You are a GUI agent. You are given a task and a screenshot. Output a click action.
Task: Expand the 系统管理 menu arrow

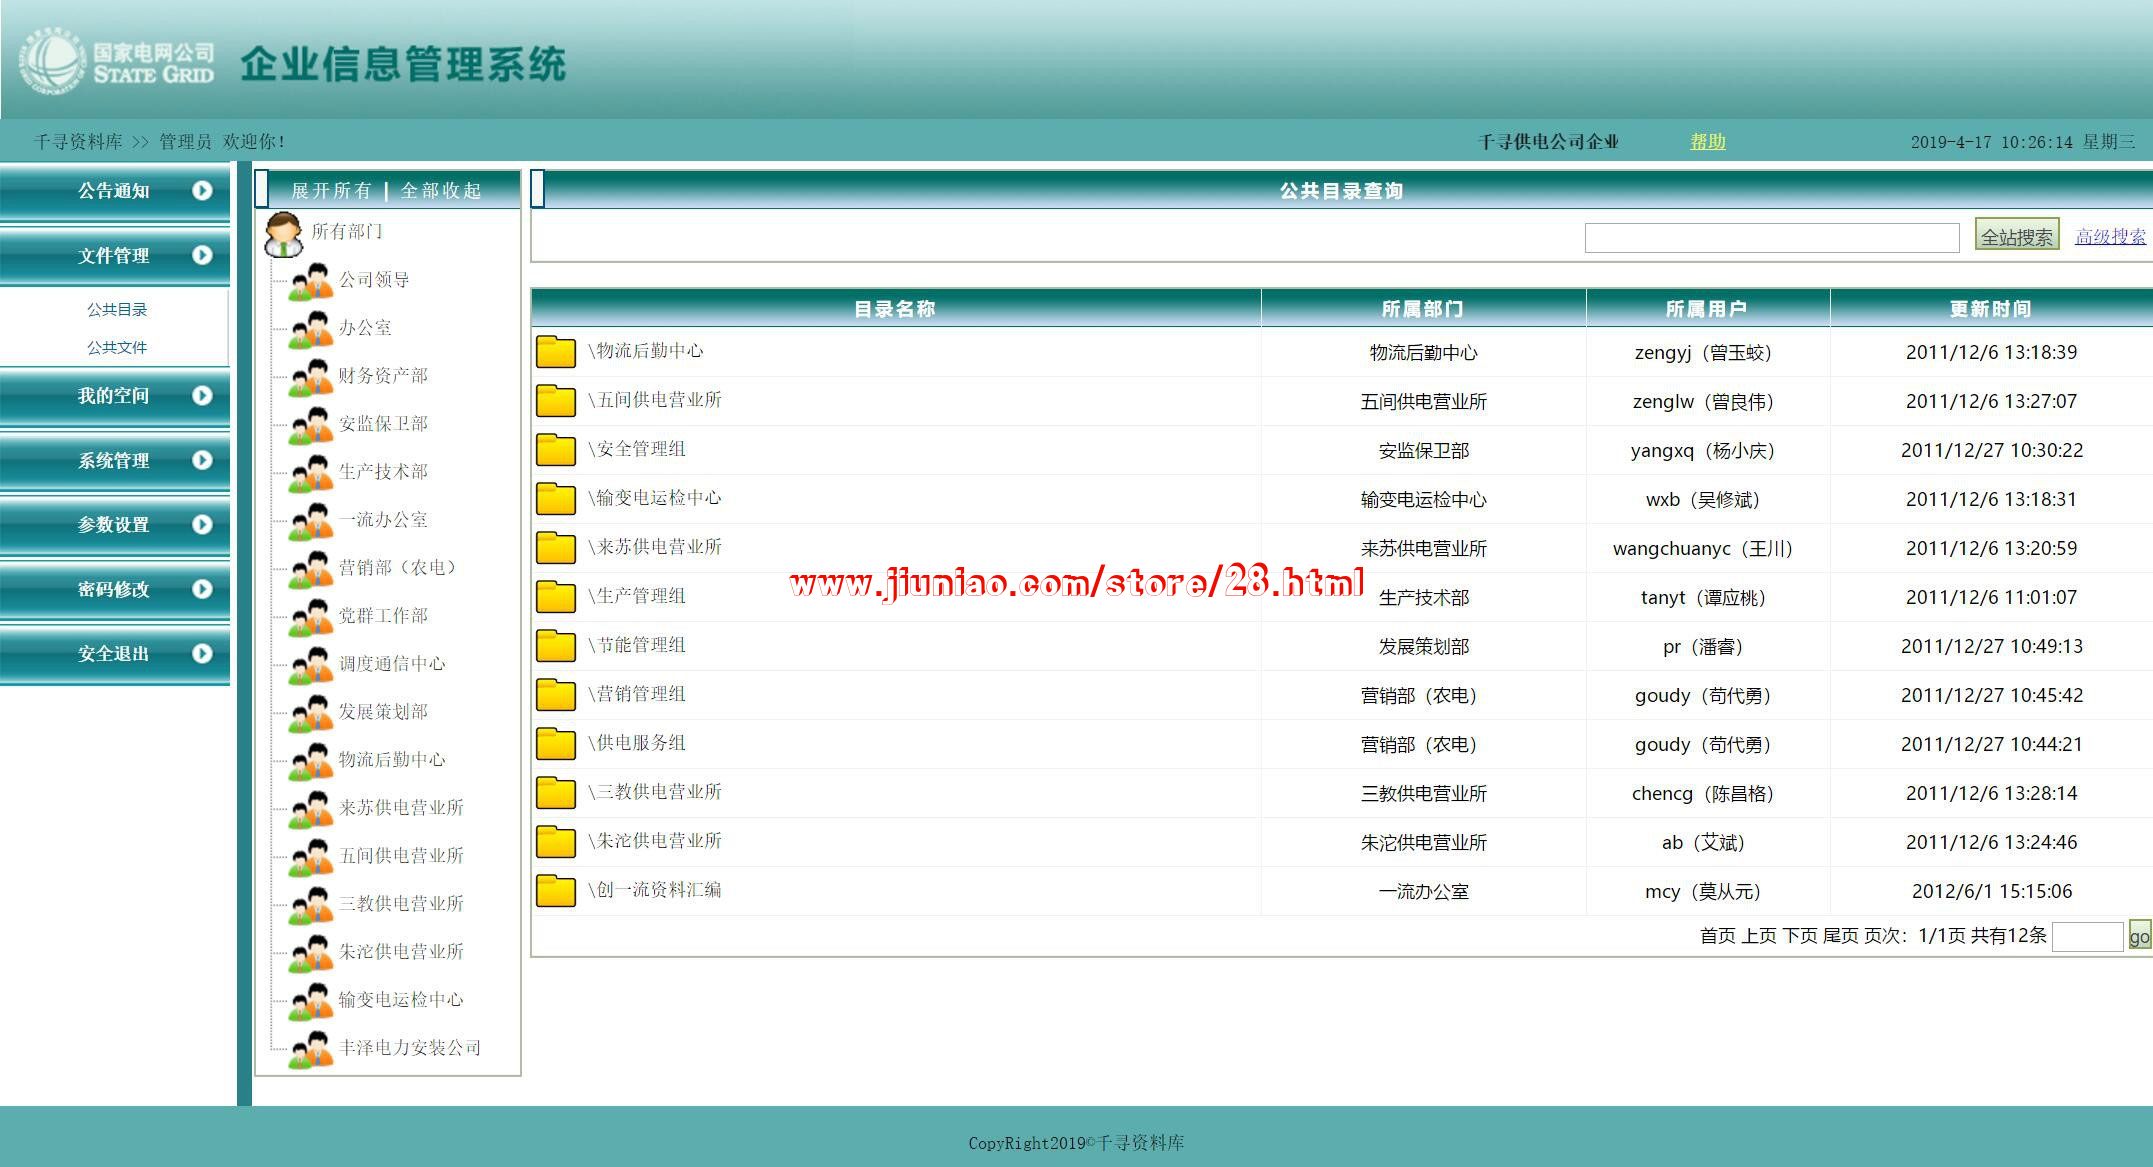tap(202, 460)
